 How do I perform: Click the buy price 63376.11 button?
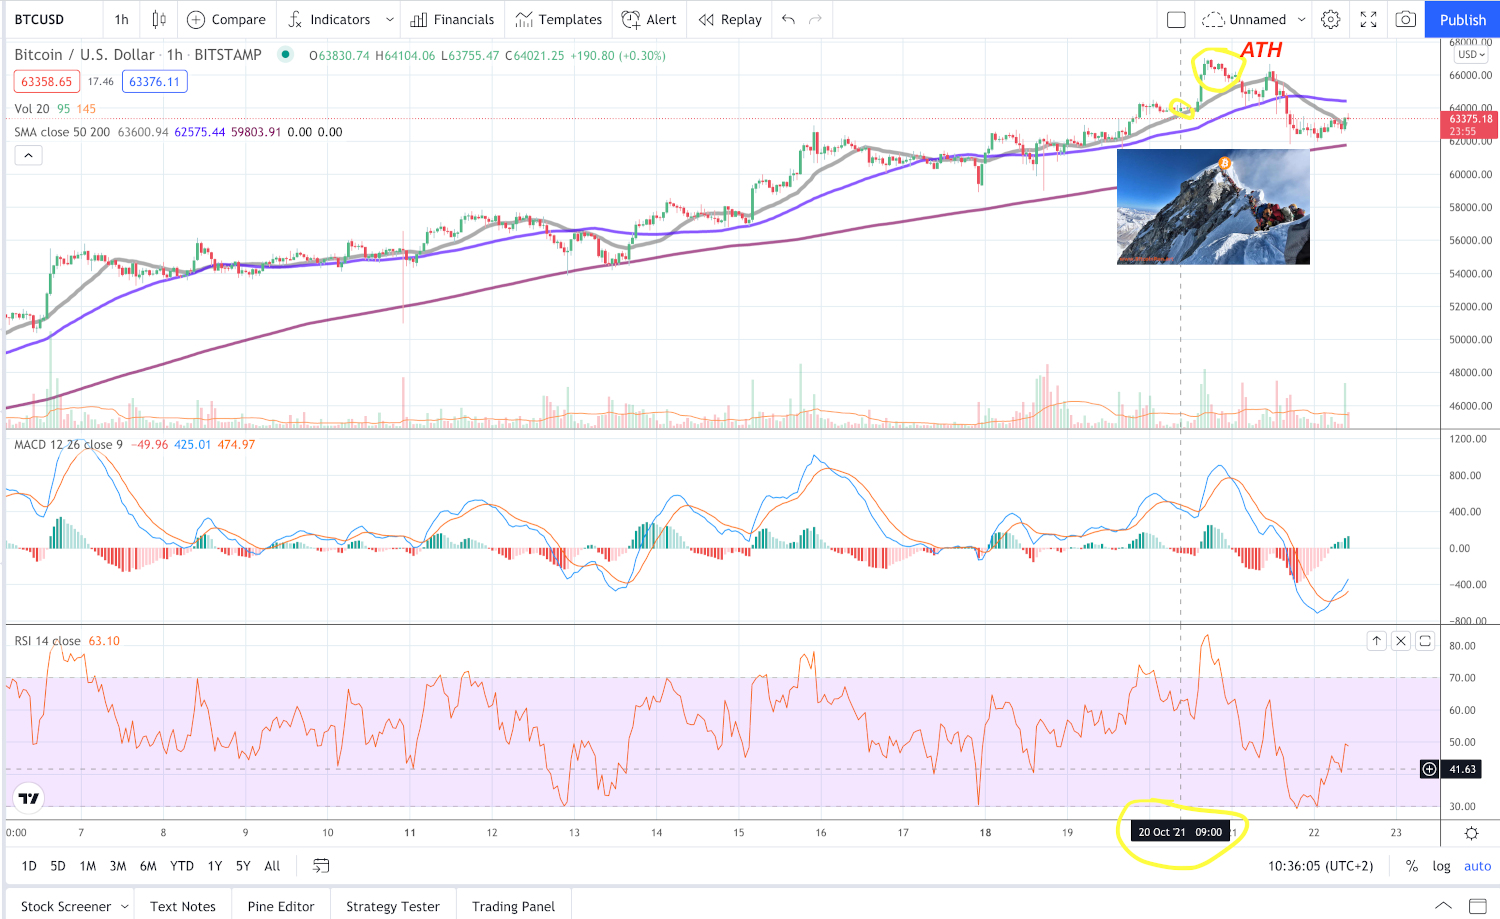coord(154,82)
